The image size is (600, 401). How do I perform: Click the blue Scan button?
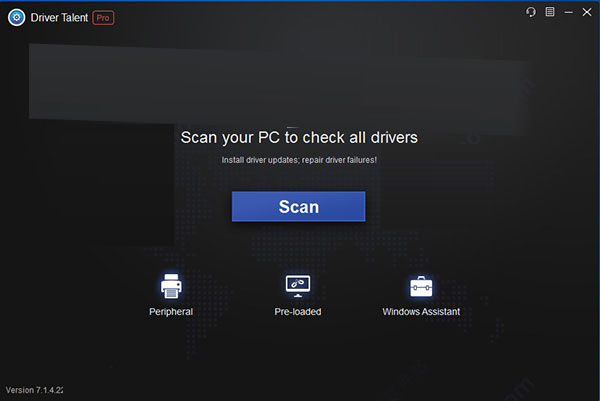298,207
